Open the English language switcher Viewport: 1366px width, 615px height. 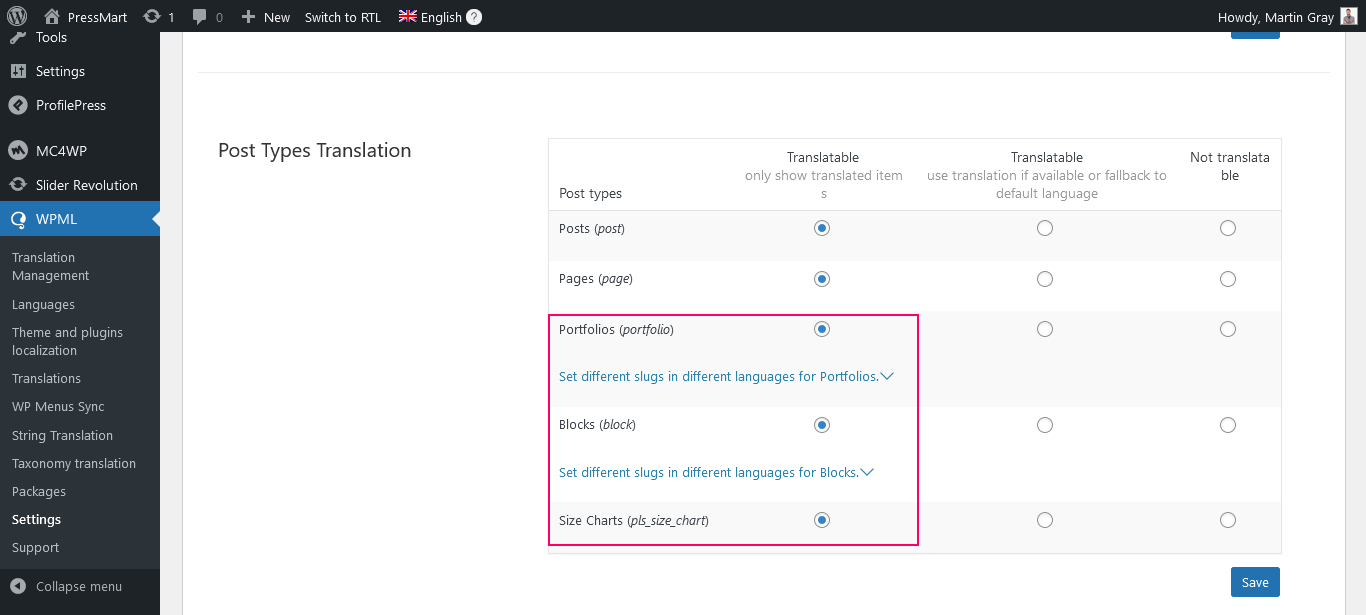coord(430,17)
